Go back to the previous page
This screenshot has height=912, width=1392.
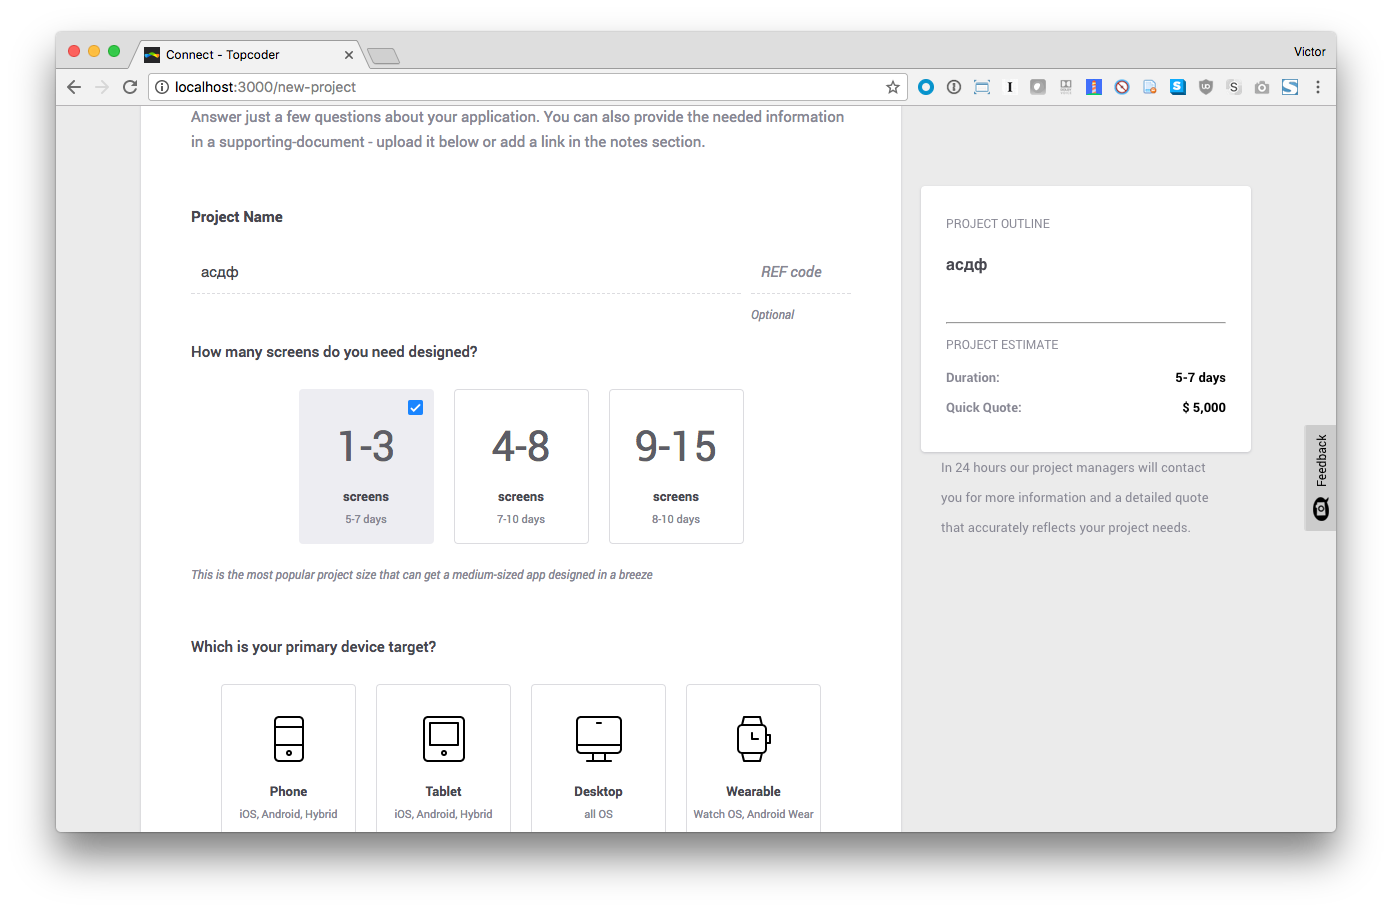tap(74, 87)
